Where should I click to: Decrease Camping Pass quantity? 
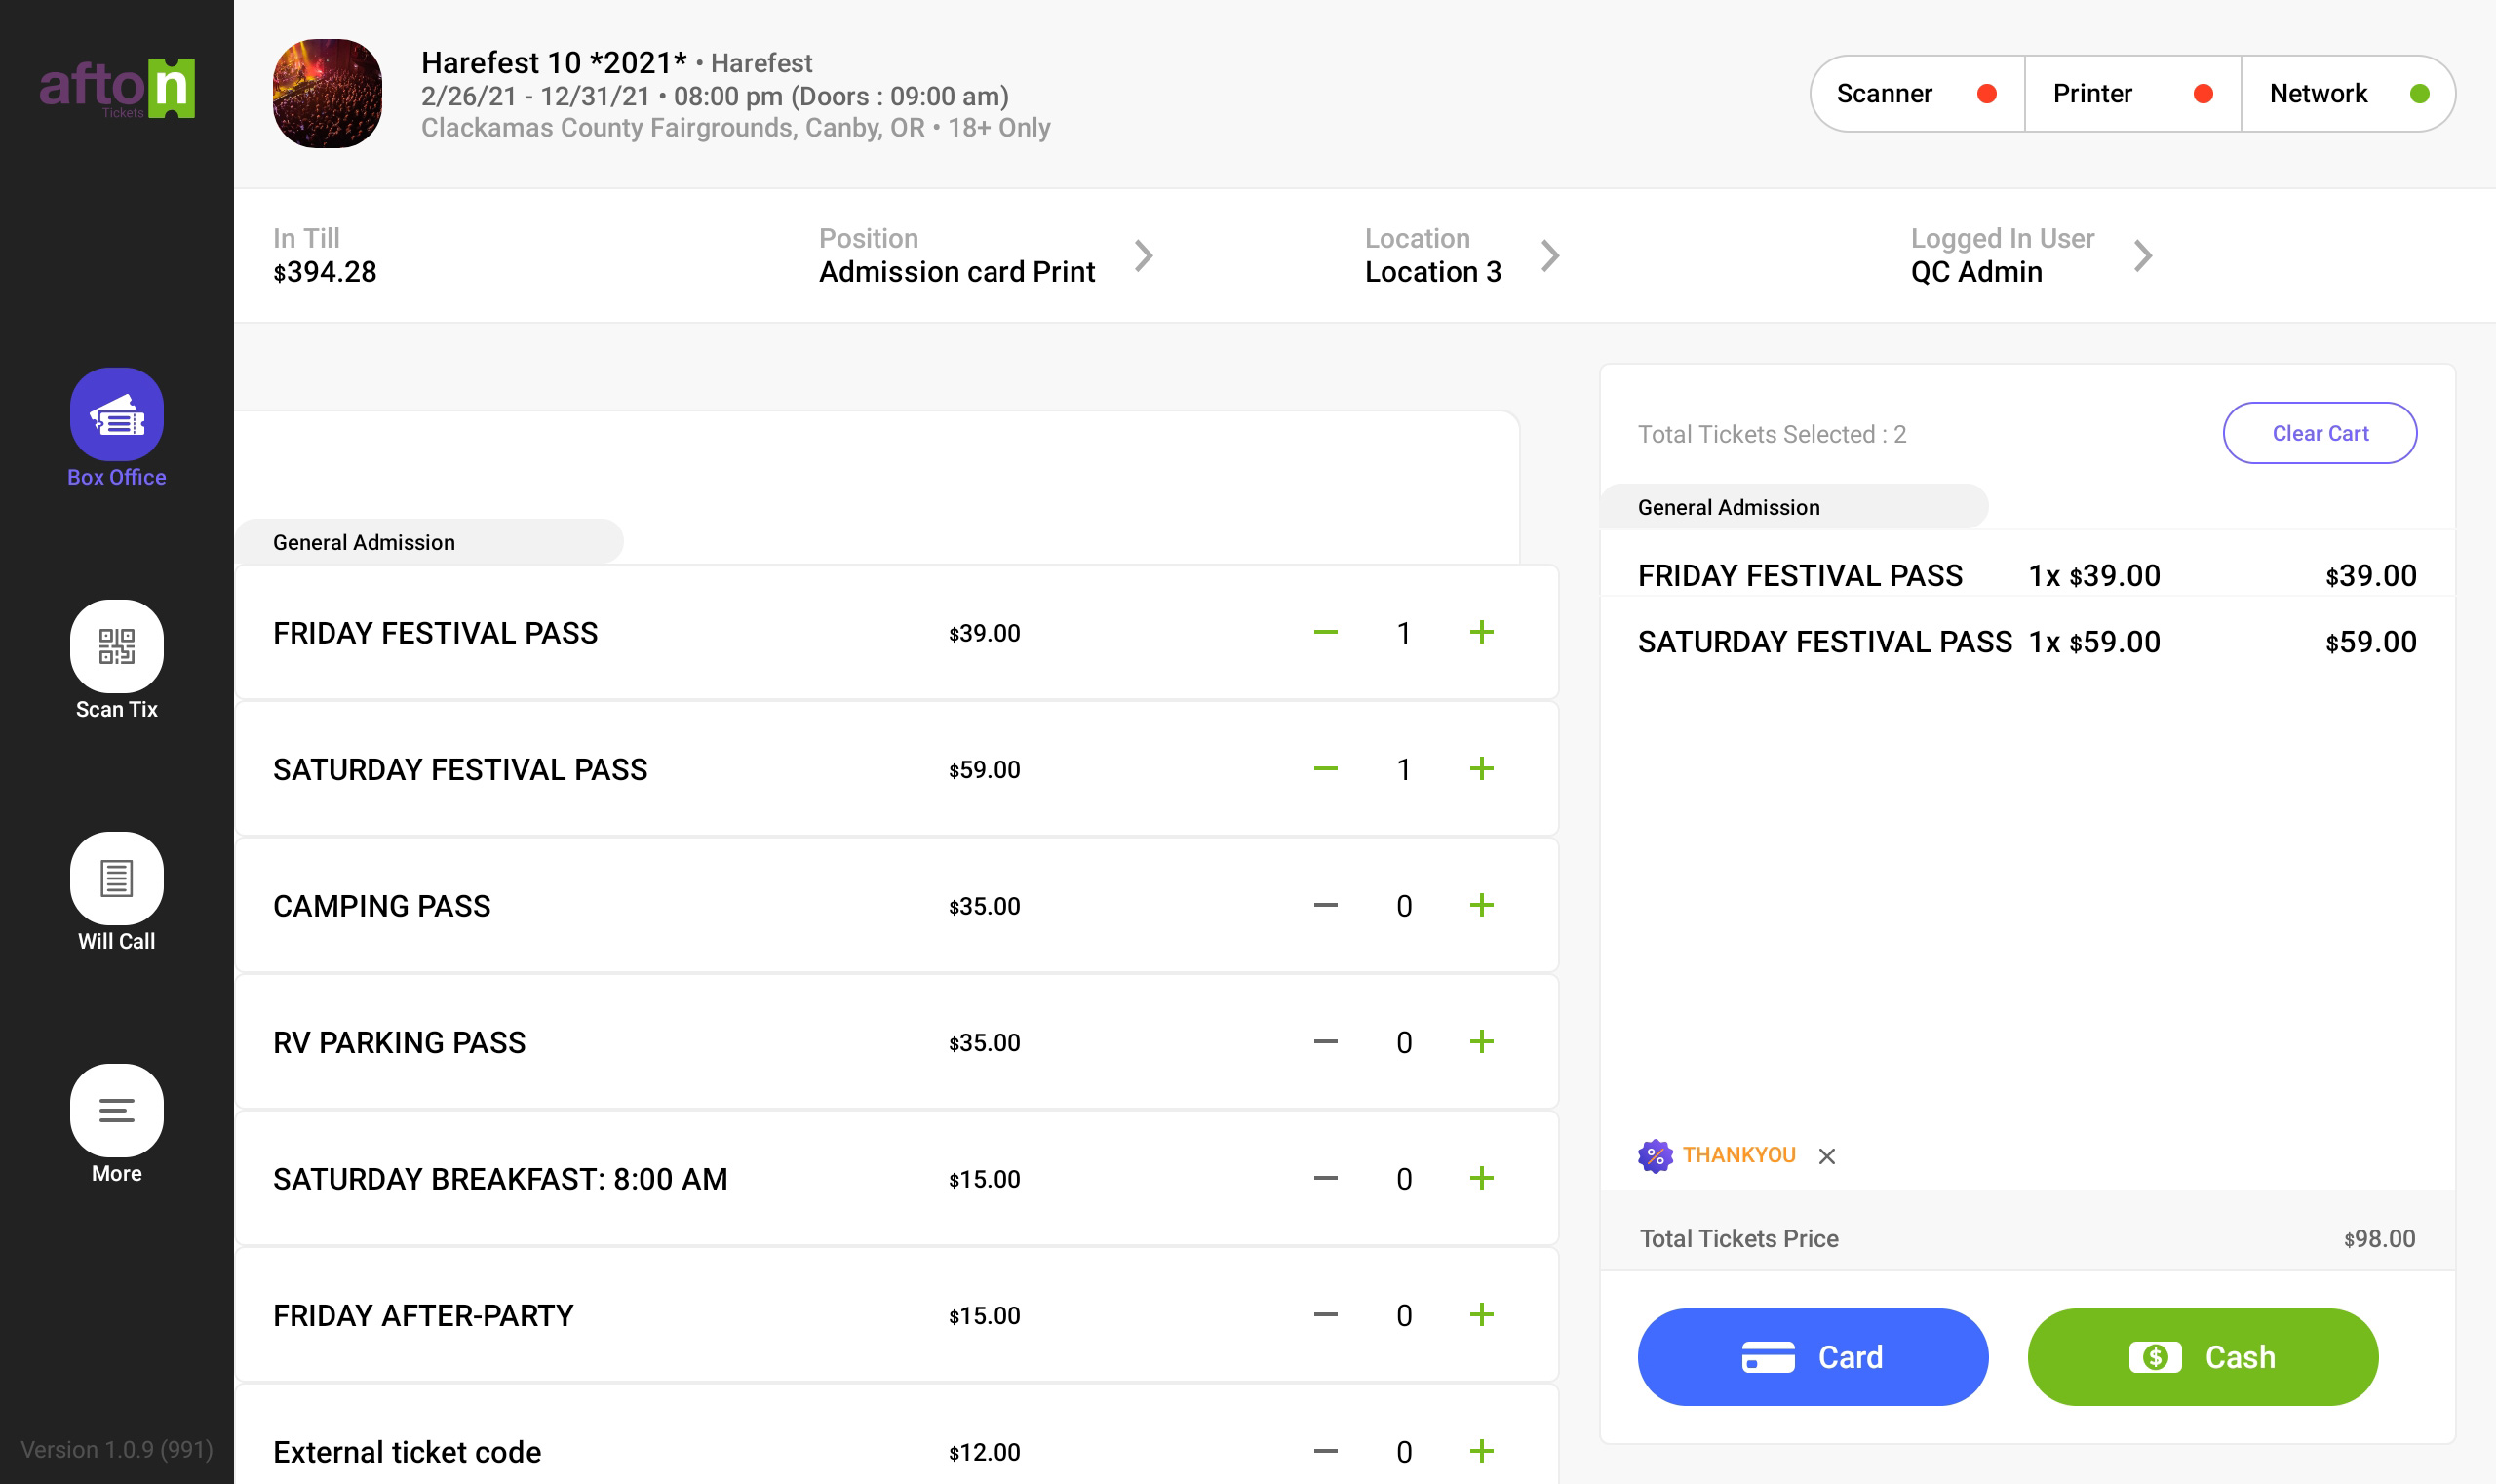[1326, 905]
